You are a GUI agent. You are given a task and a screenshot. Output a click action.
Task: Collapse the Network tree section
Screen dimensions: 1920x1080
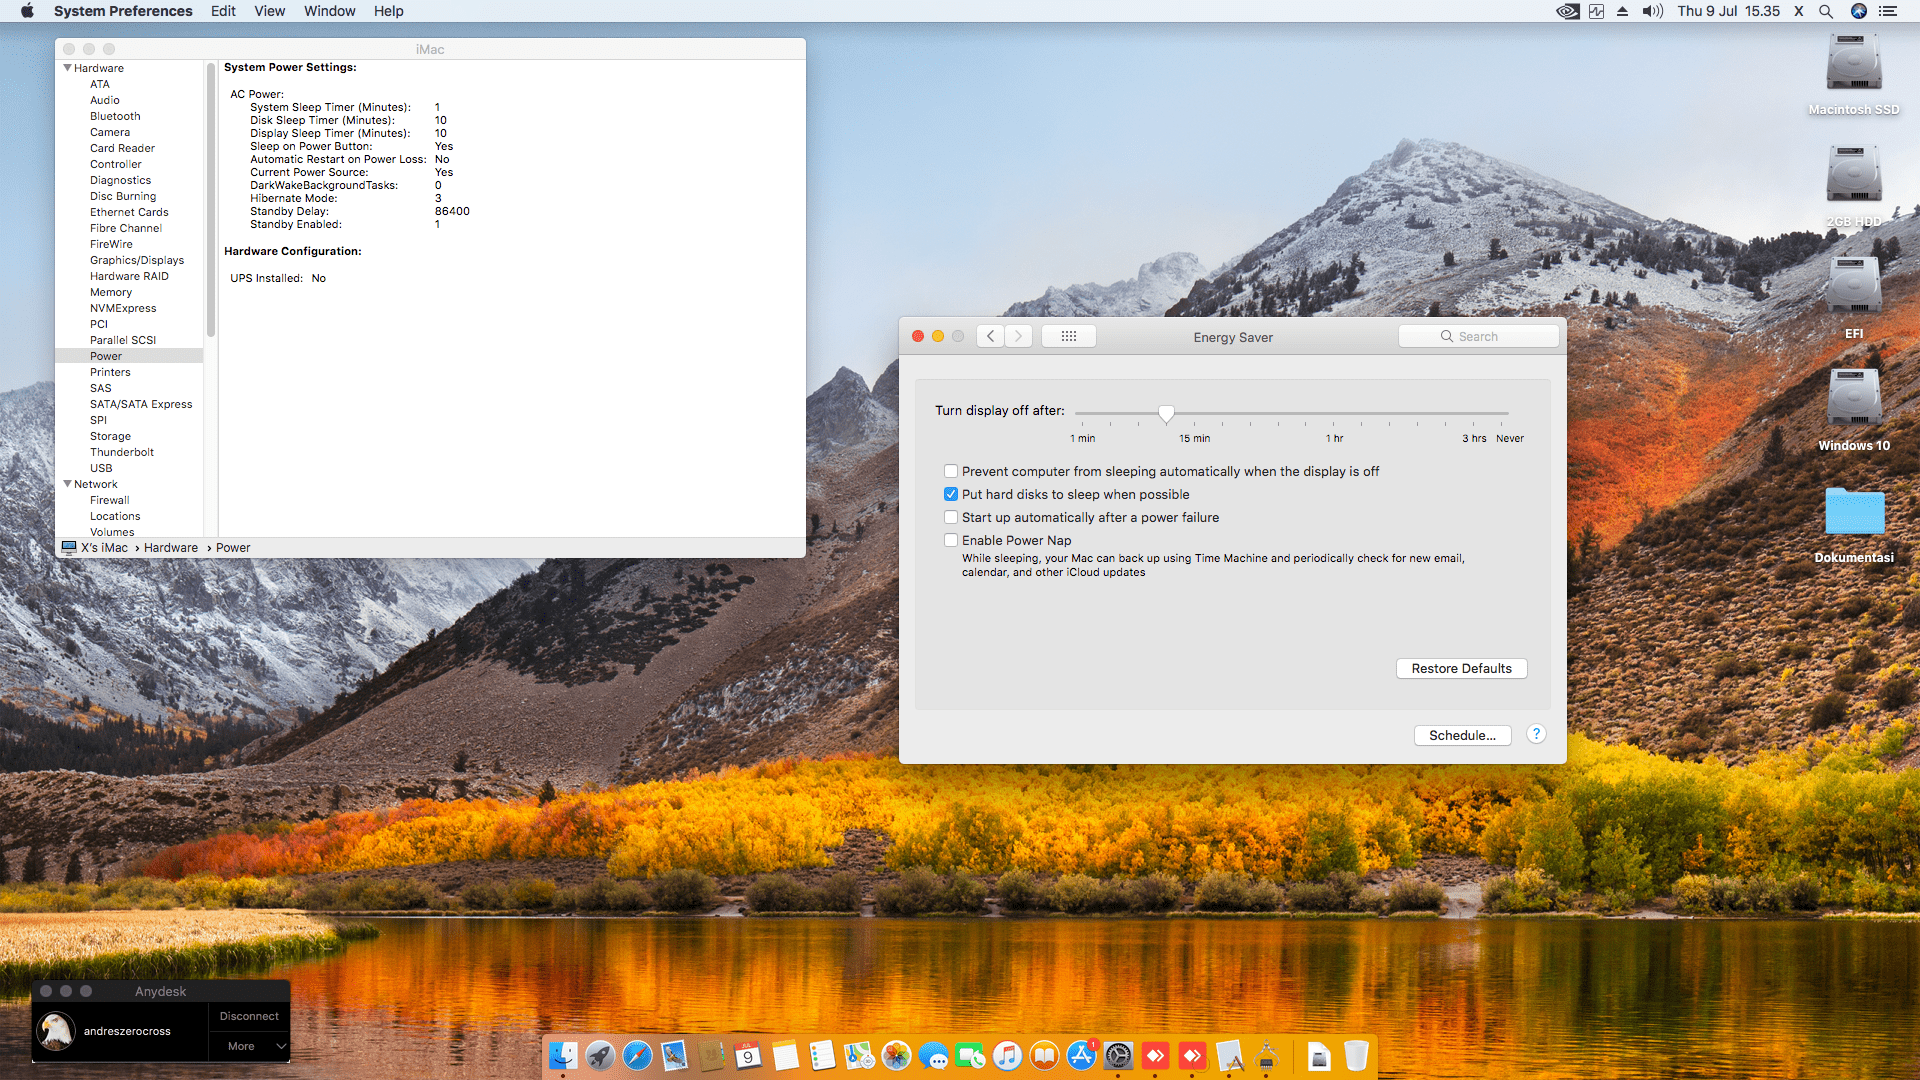coord(67,484)
